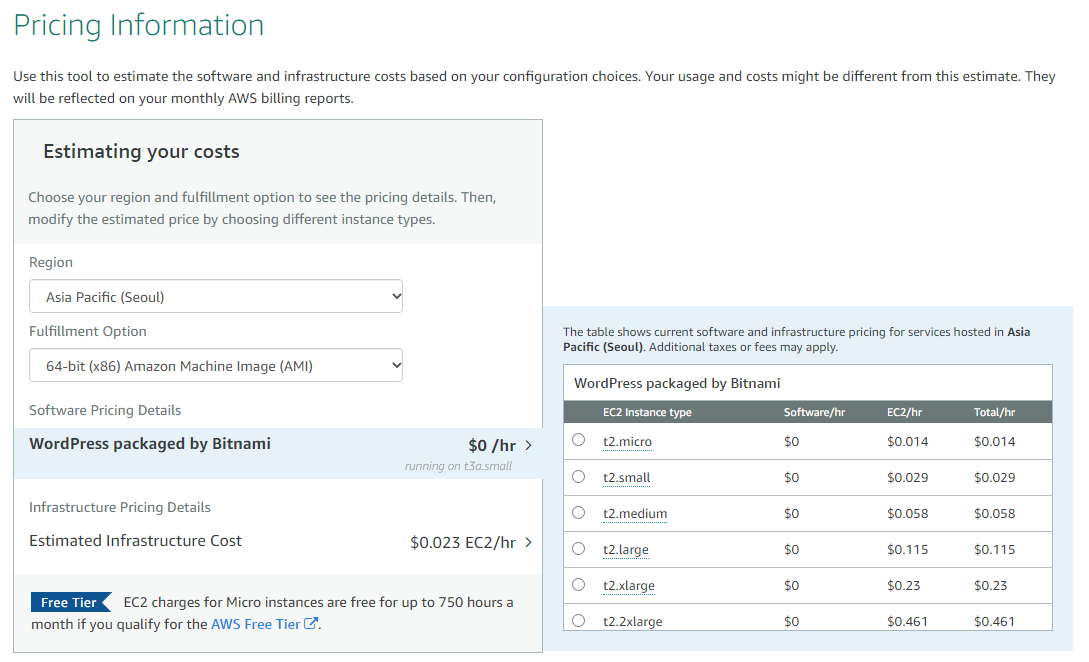Click the $0.014 total price for t2.micro
The height and width of the screenshot is (662, 1089).
[x=995, y=442]
